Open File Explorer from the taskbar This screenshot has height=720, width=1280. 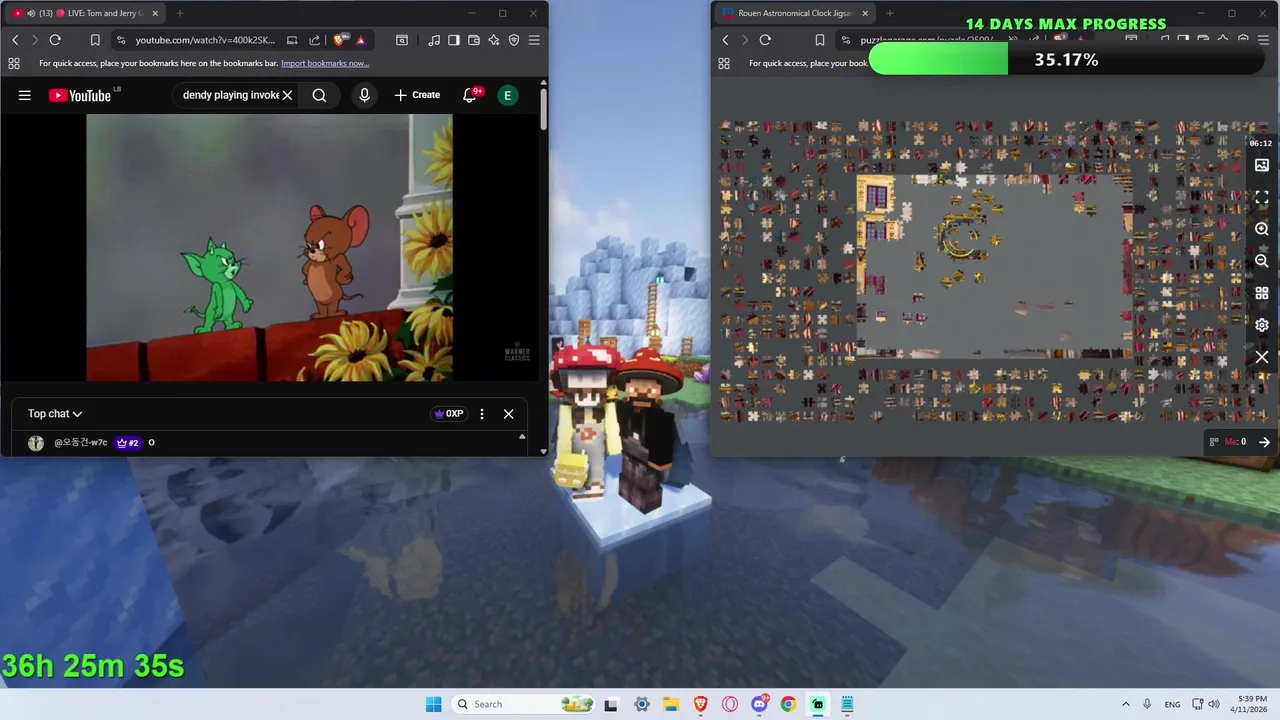671,704
